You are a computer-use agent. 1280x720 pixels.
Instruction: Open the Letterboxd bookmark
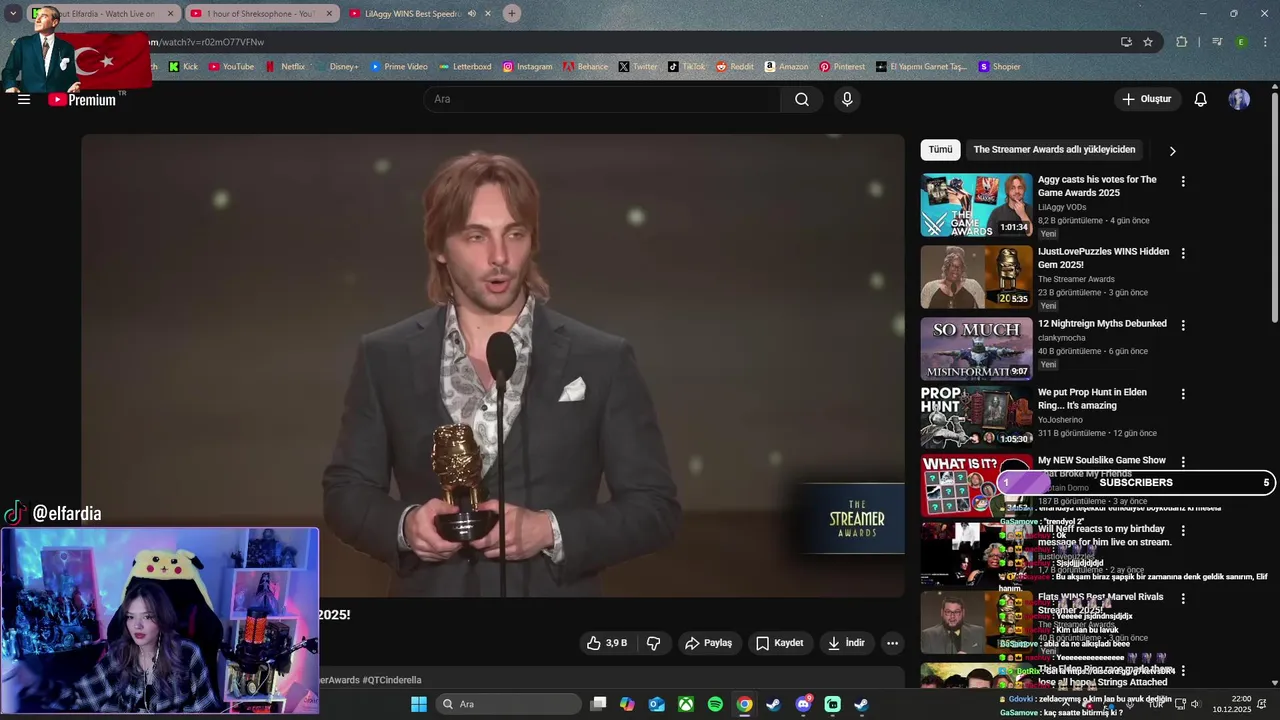pyautogui.click(x=465, y=67)
